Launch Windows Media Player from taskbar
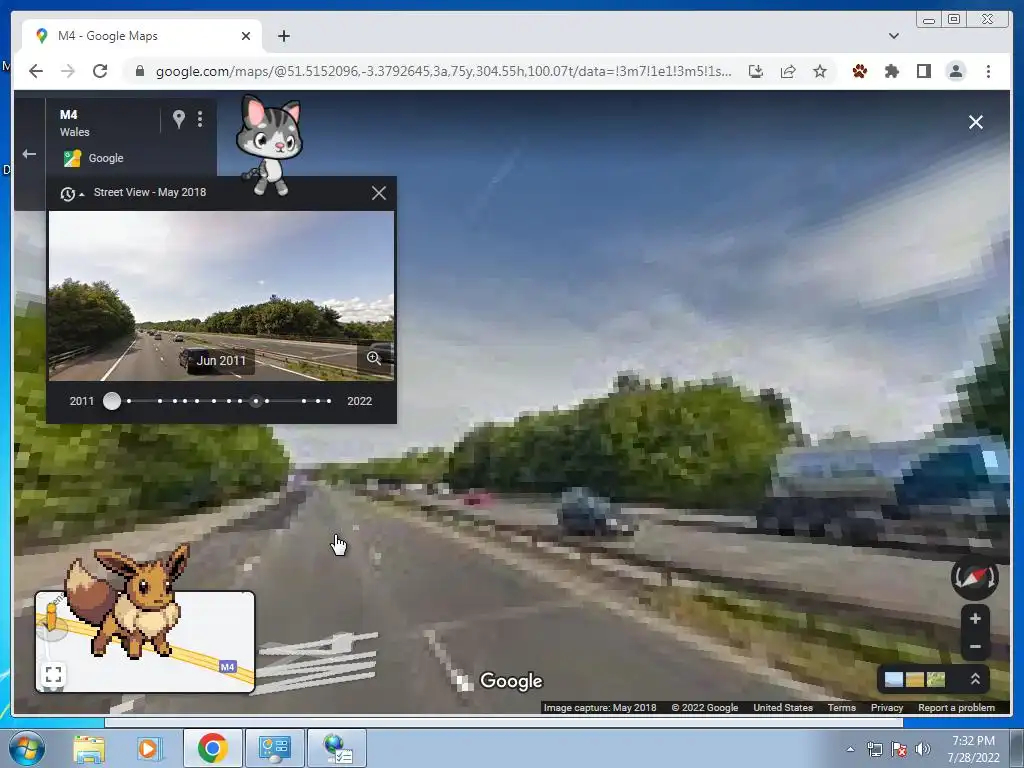1024x768 pixels. (x=149, y=748)
